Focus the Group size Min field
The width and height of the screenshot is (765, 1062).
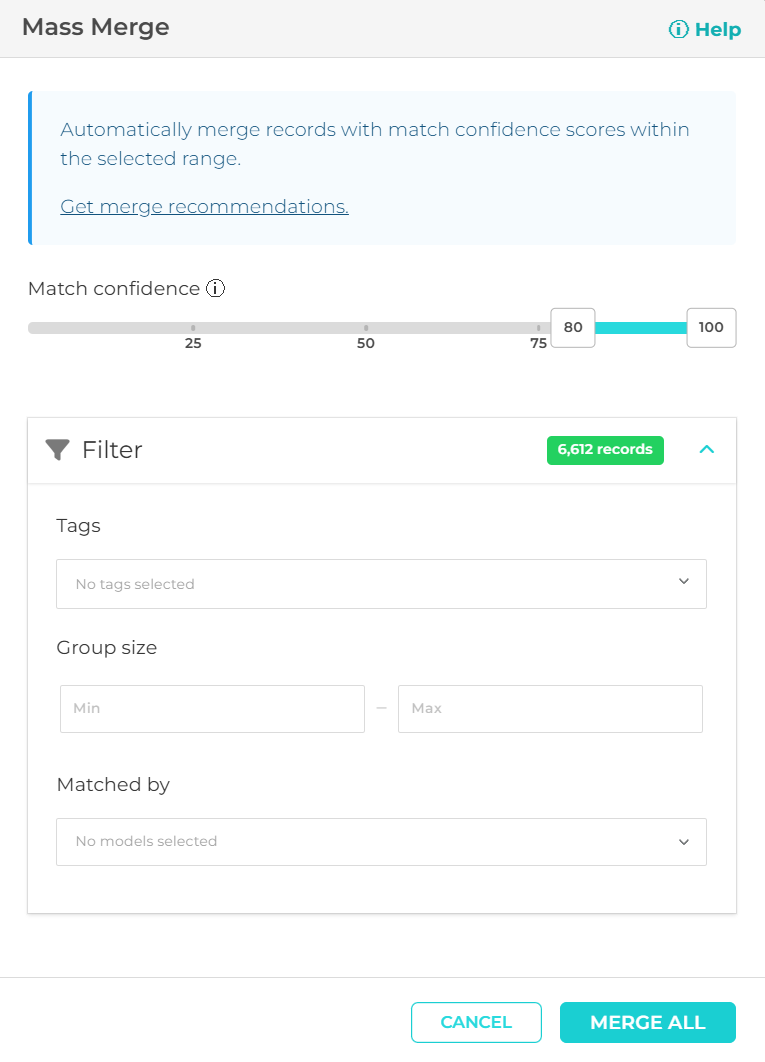(x=213, y=709)
